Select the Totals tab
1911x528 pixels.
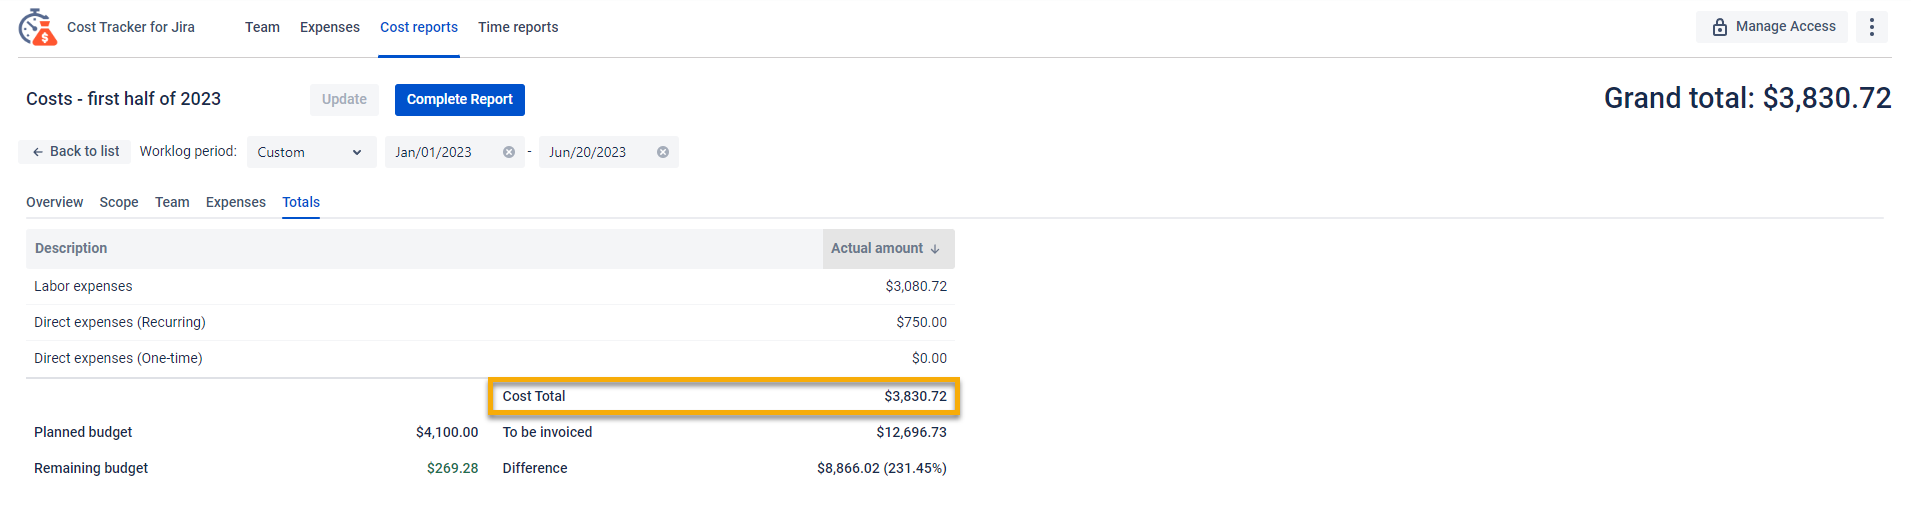[301, 202]
